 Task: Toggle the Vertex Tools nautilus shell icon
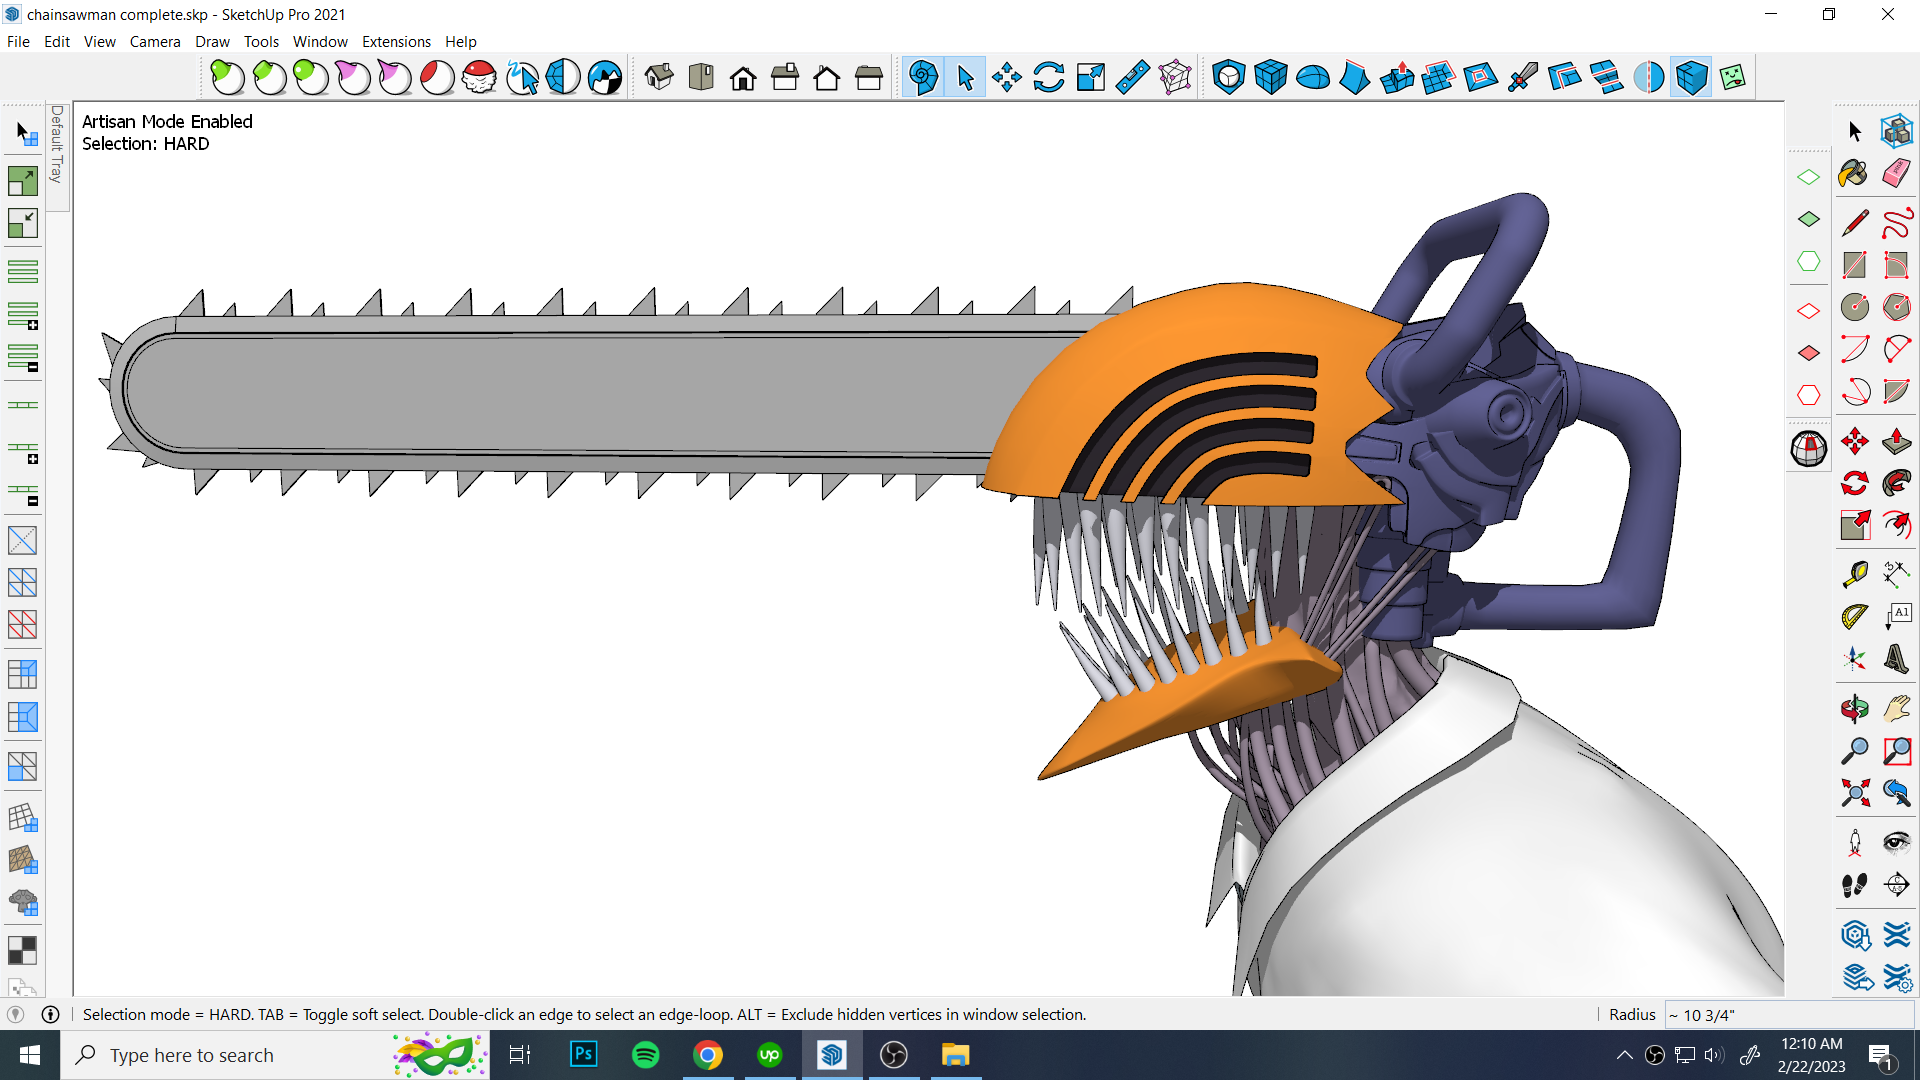tap(923, 77)
